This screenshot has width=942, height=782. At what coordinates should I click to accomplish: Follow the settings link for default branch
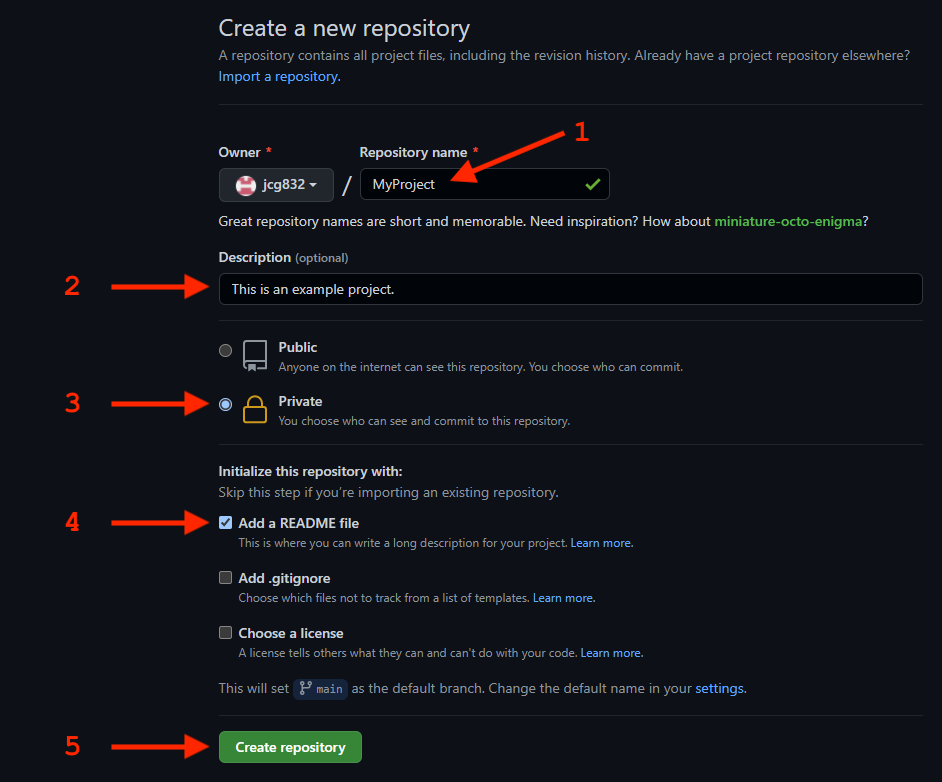(x=719, y=688)
